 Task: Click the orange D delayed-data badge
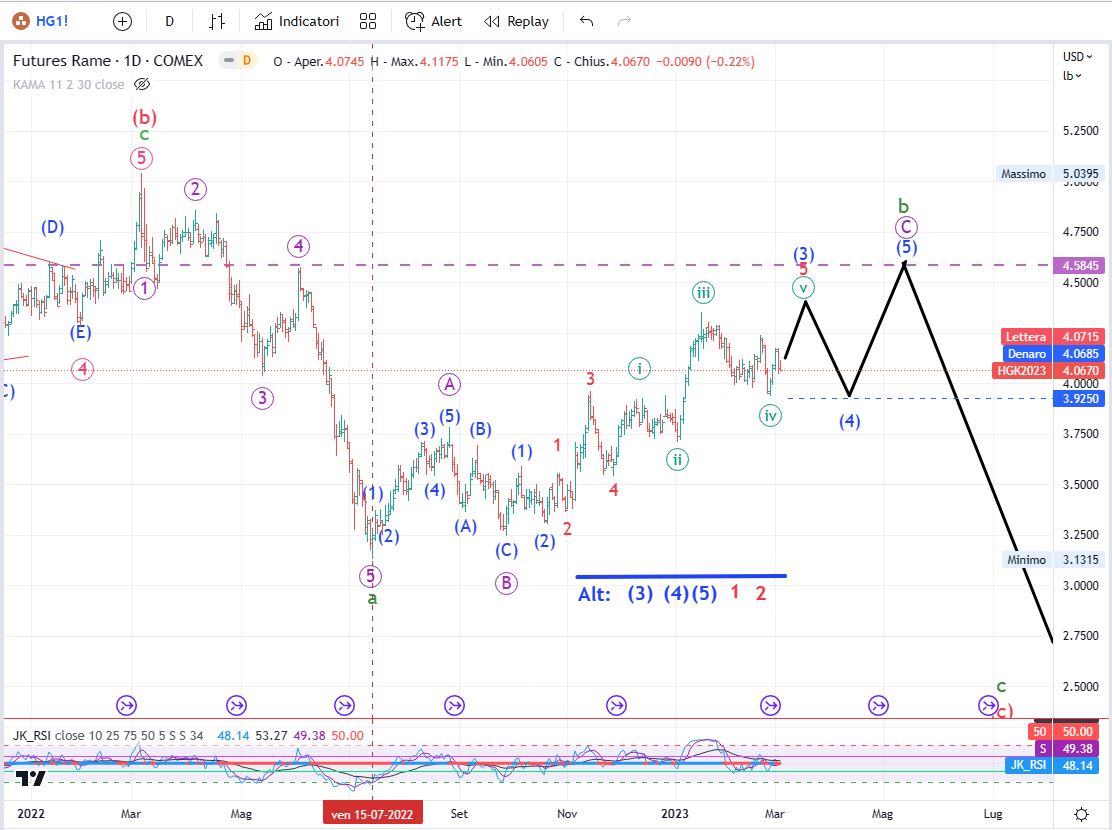(246, 61)
